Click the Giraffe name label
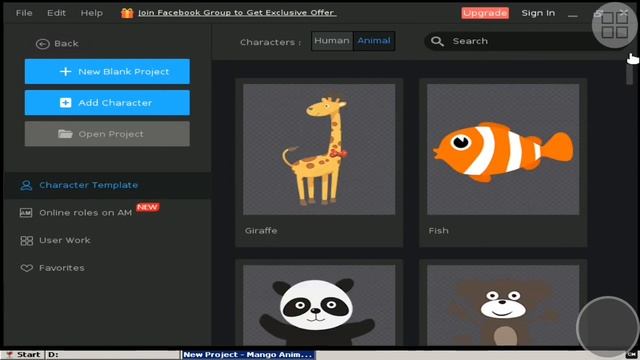 261,231
